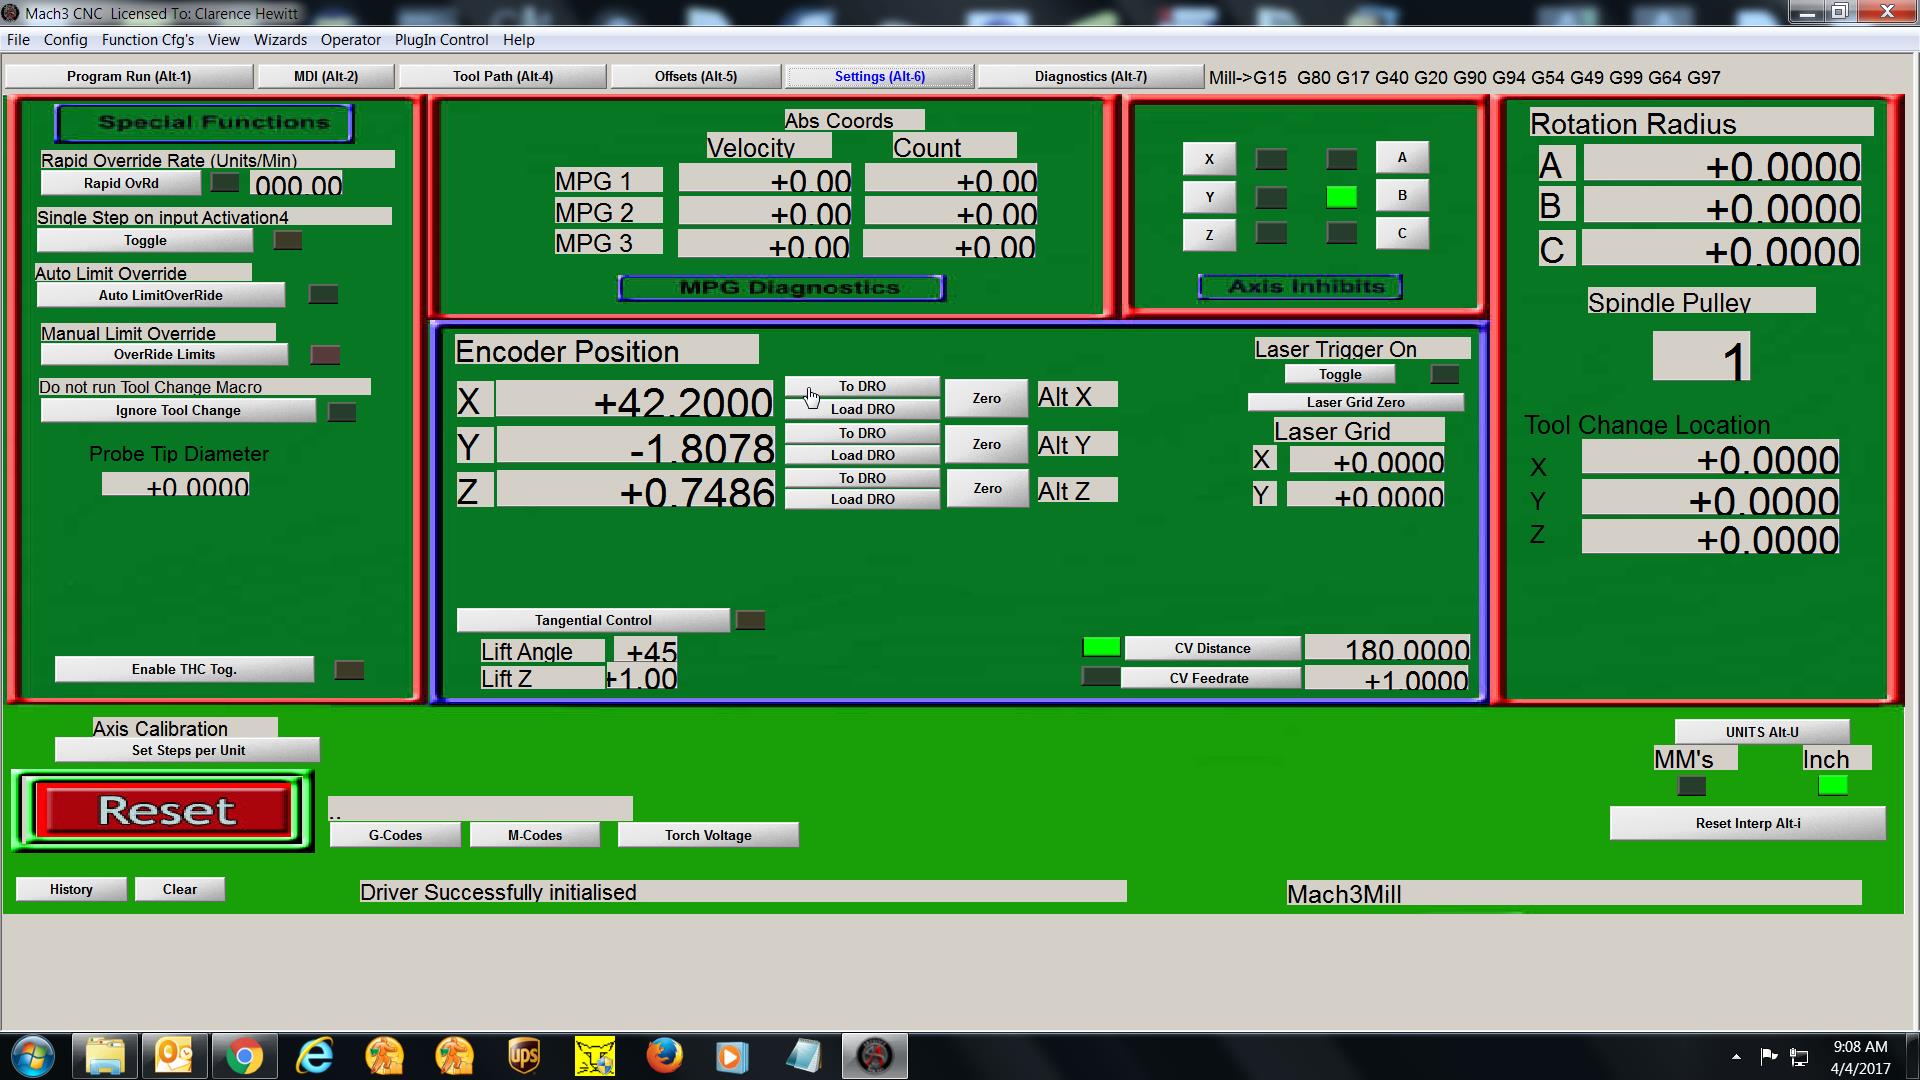
Task: Launch Firefox from the taskbar
Action: [664, 1056]
